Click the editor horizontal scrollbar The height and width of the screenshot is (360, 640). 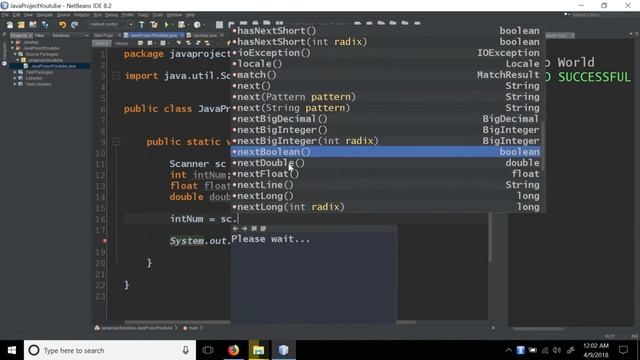click(269, 322)
